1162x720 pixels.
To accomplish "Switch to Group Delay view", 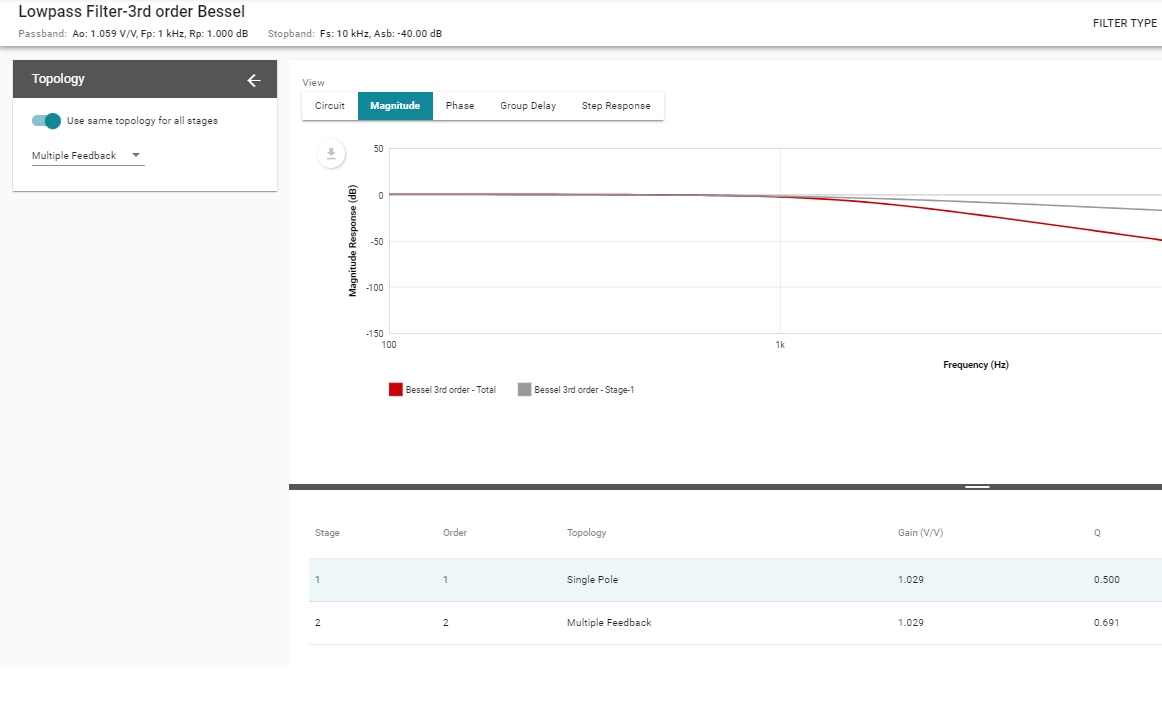I will 528,106.
